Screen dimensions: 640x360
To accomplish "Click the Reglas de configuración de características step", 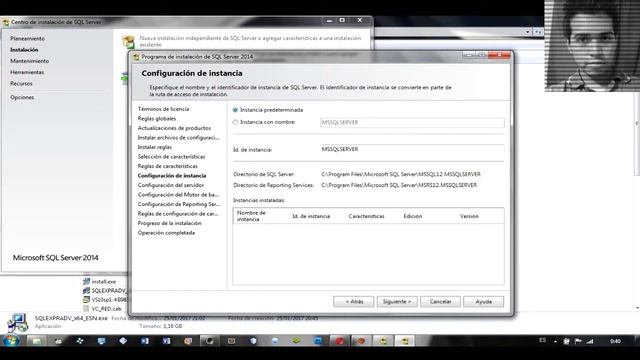I will pyautogui.click(x=178, y=214).
